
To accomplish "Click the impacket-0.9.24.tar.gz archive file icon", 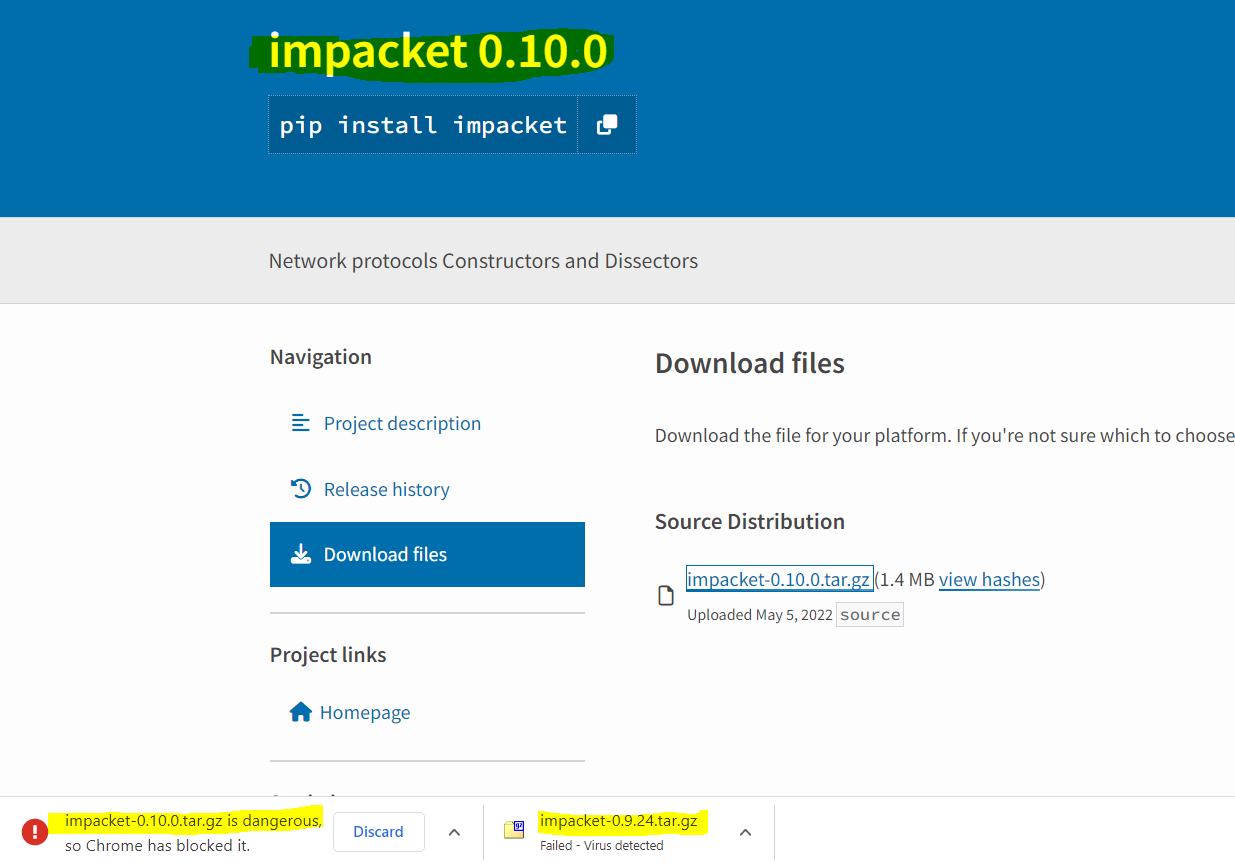I will (x=514, y=830).
